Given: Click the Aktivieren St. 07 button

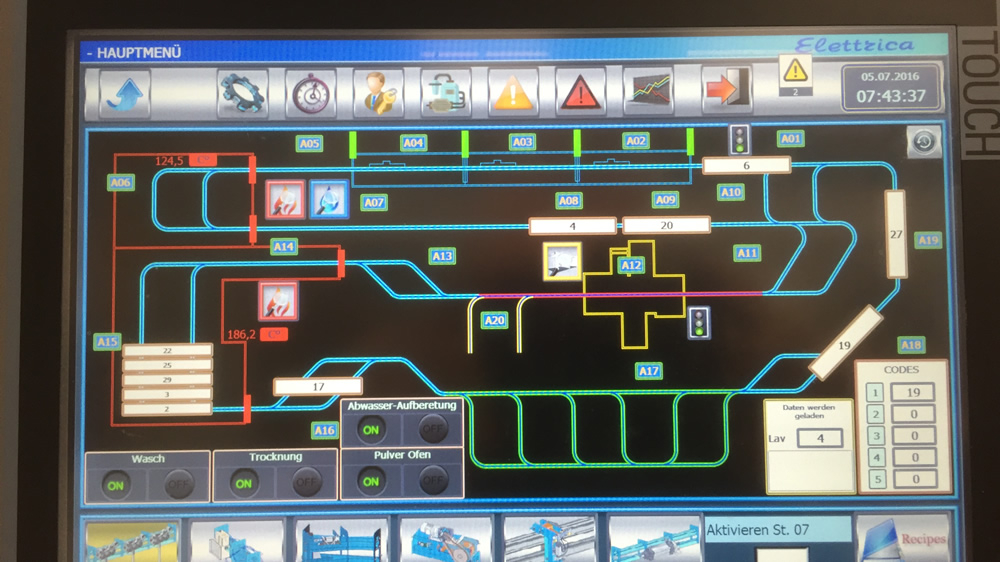Looking at the screenshot, I should coord(778,530).
